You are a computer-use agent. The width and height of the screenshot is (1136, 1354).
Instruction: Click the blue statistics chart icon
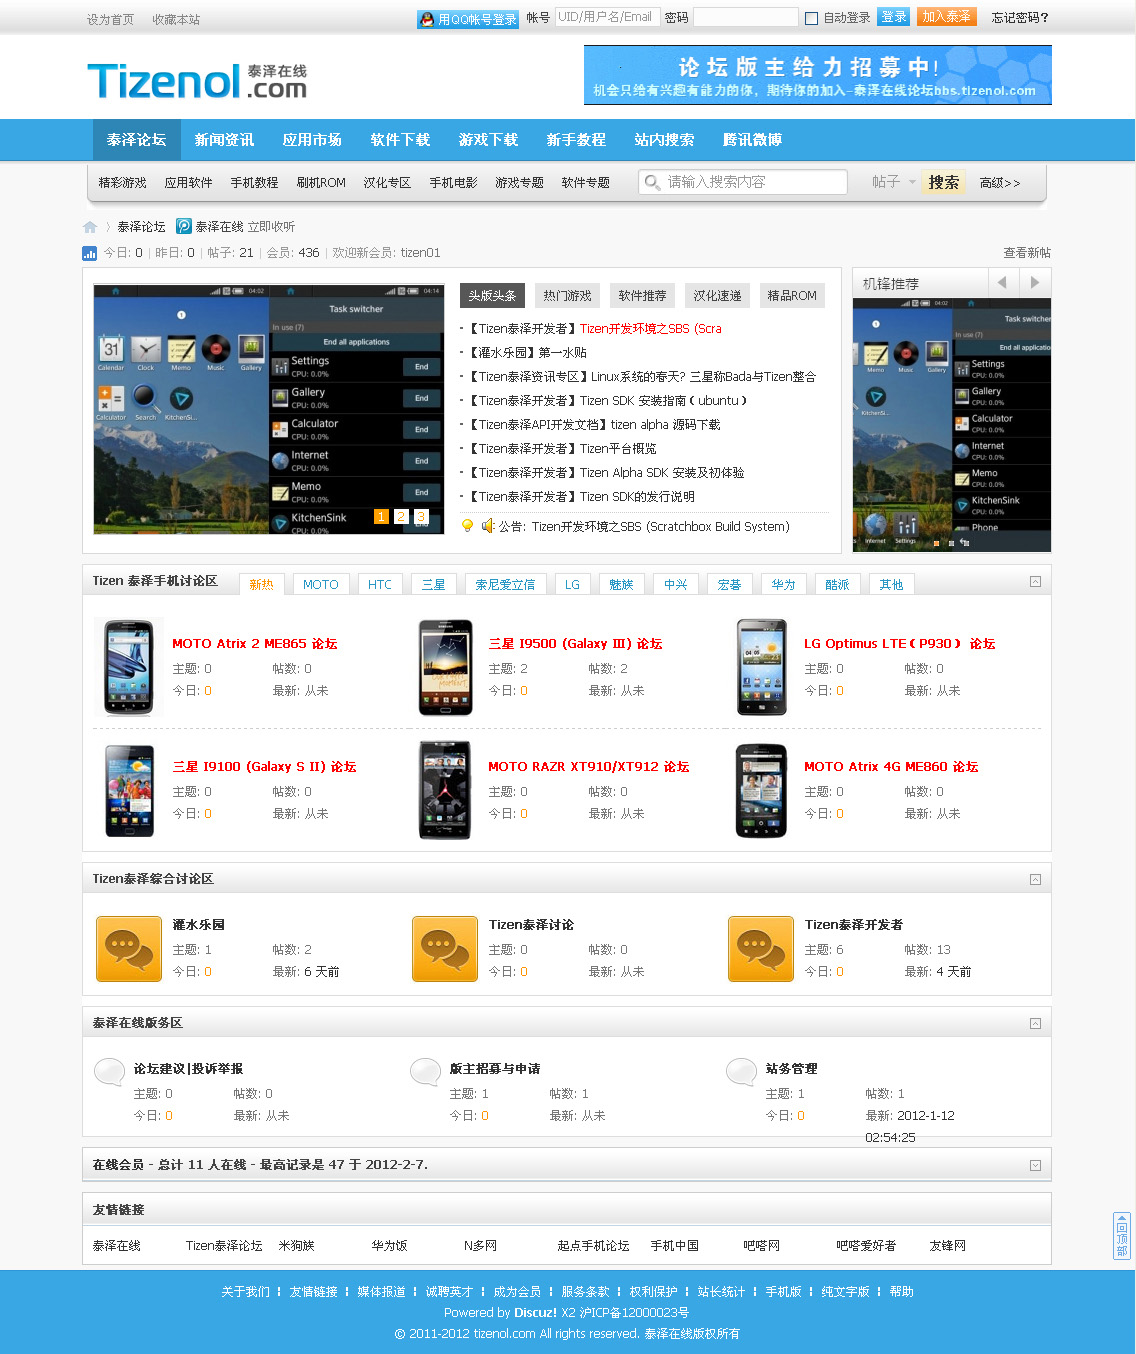(x=90, y=253)
